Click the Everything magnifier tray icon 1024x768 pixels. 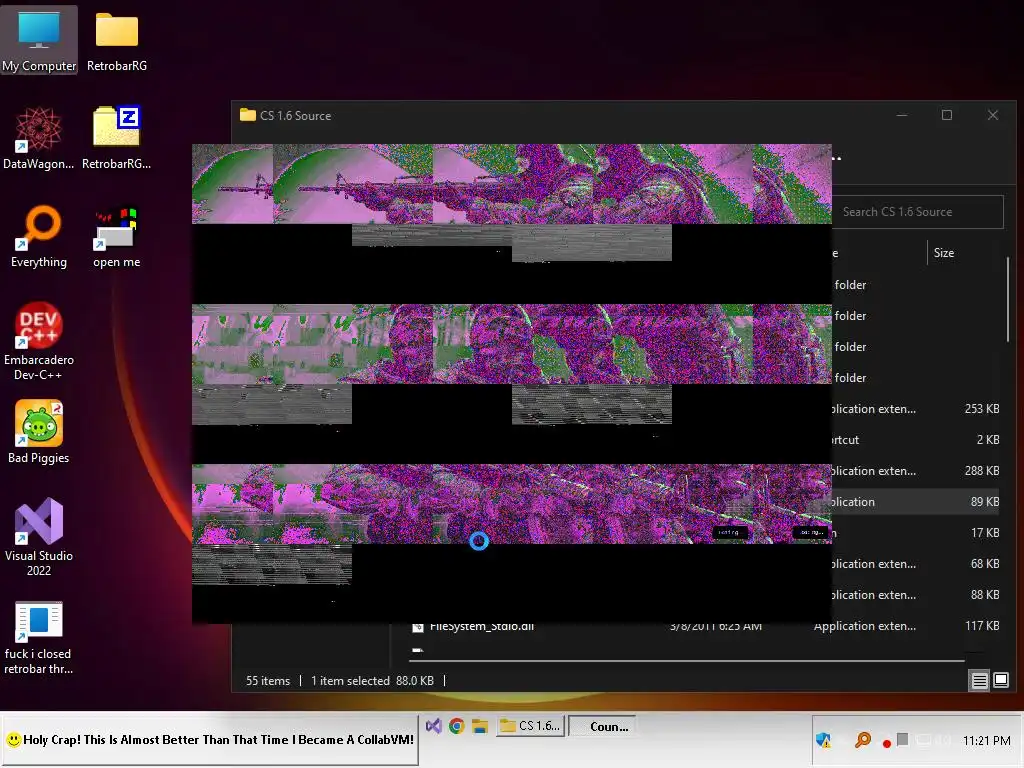(x=863, y=740)
